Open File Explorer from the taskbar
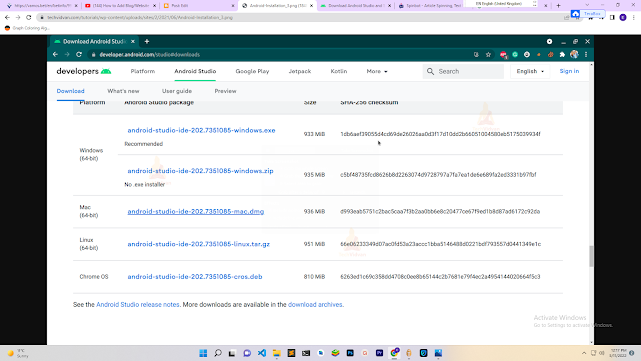Viewport: 641px width, 361px height. (277, 353)
